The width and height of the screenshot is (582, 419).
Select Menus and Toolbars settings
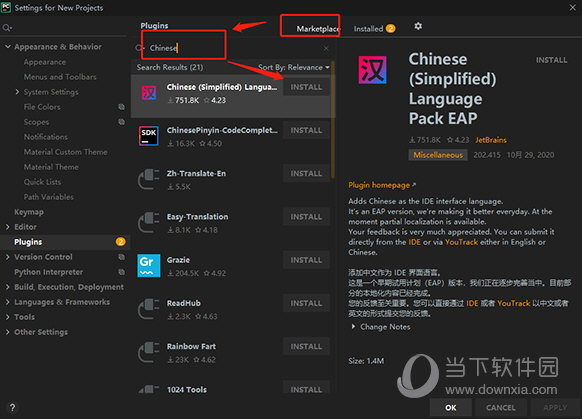pyautogui.click(x=60, y=77)
